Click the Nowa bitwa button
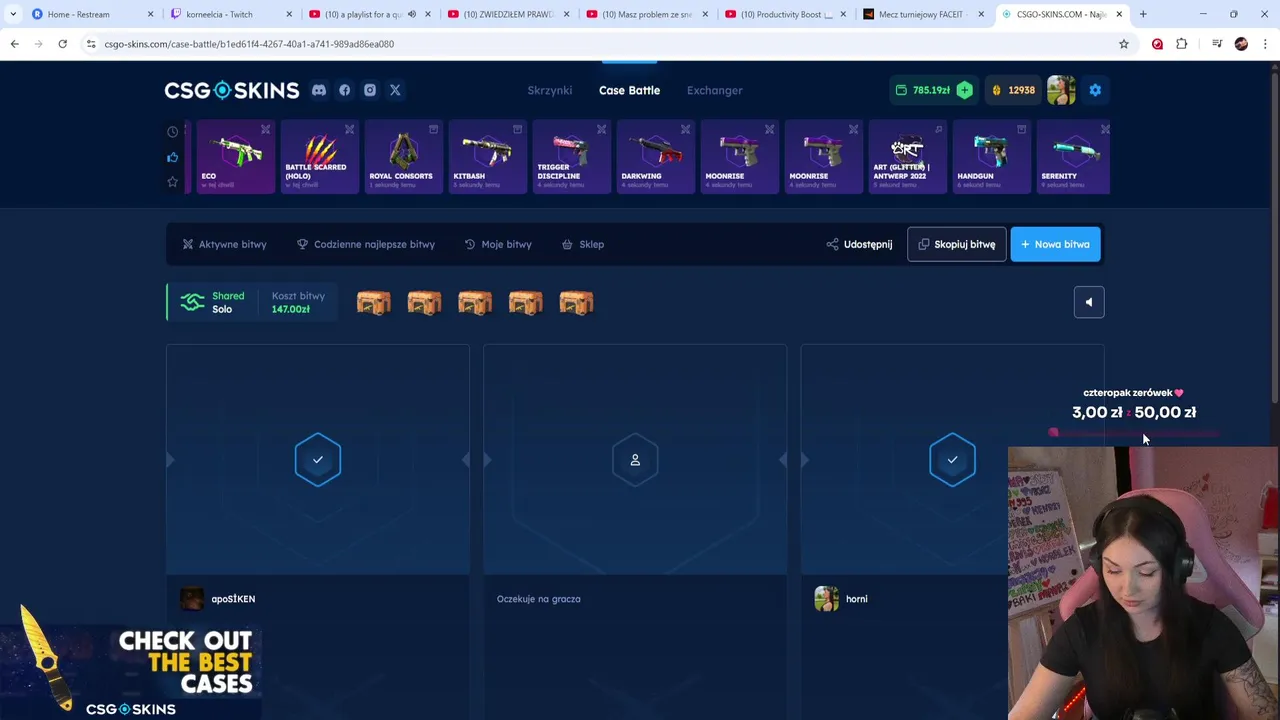Viewport: 1280px width, 720px height. point(1055,244)
